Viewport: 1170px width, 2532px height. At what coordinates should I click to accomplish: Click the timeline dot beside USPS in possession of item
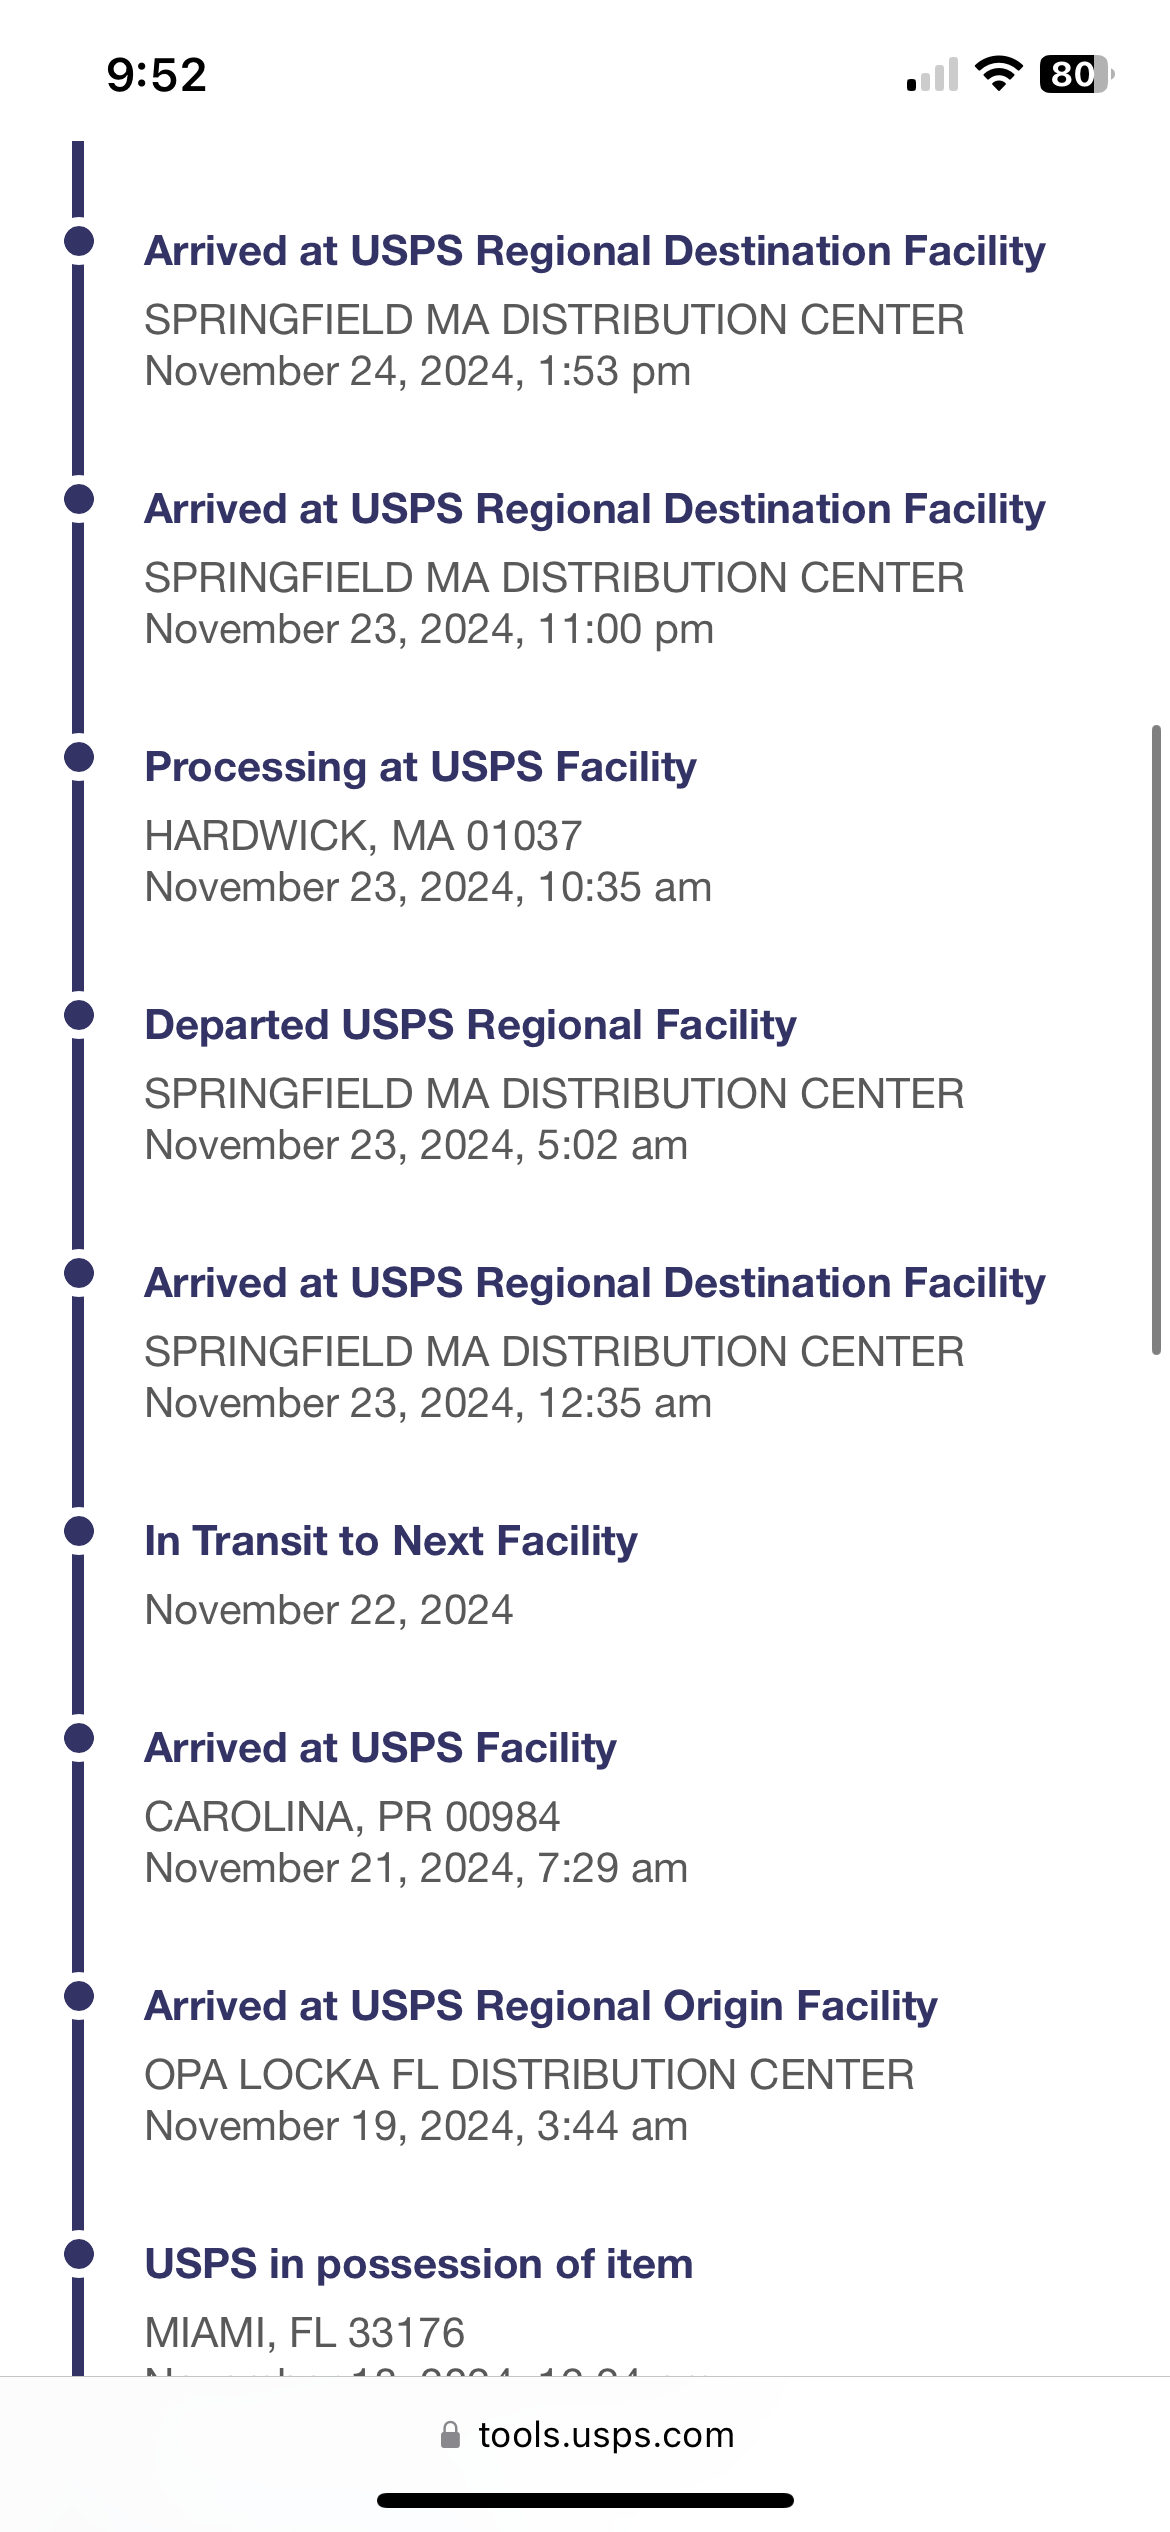79,2254
